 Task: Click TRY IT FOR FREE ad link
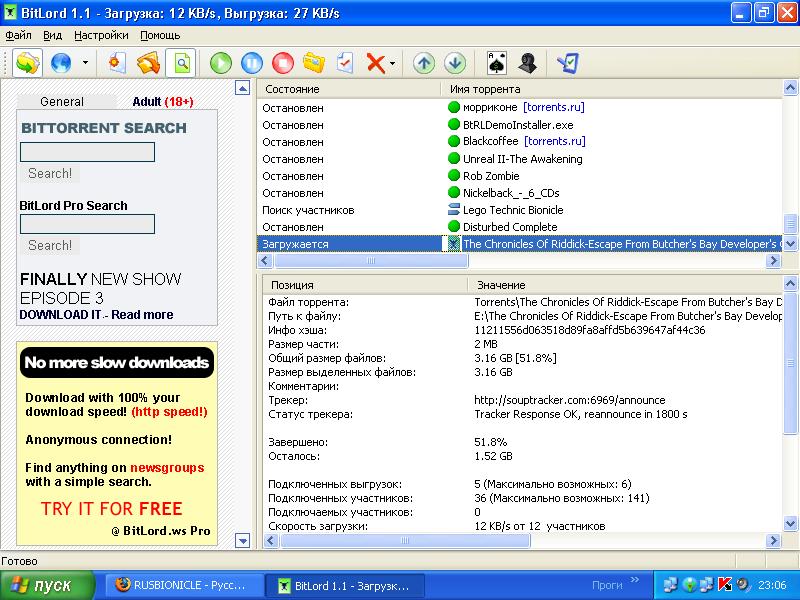[111, 509]
